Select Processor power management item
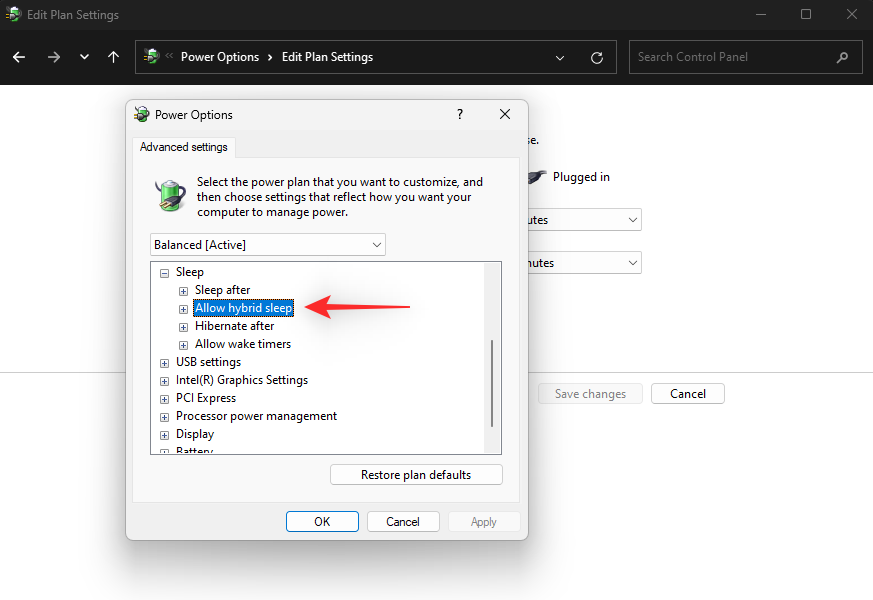This screenshot has width=873, height=600. click(x=256, y=416)
